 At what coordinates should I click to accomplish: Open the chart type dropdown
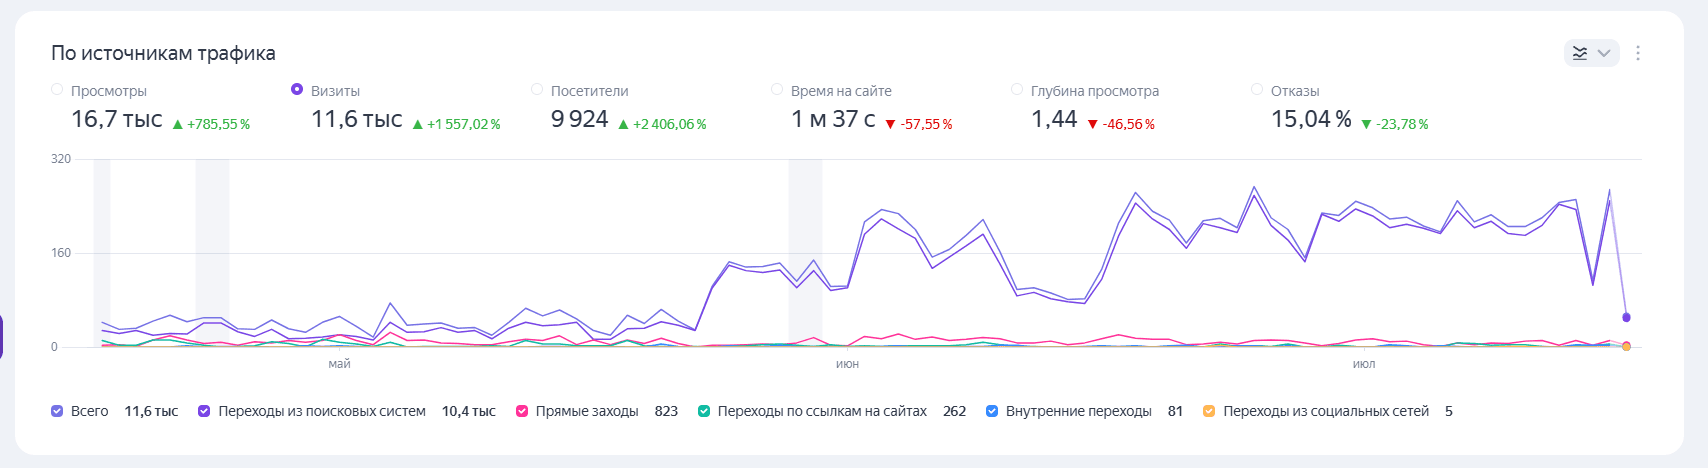click(x=1591, y=53)
